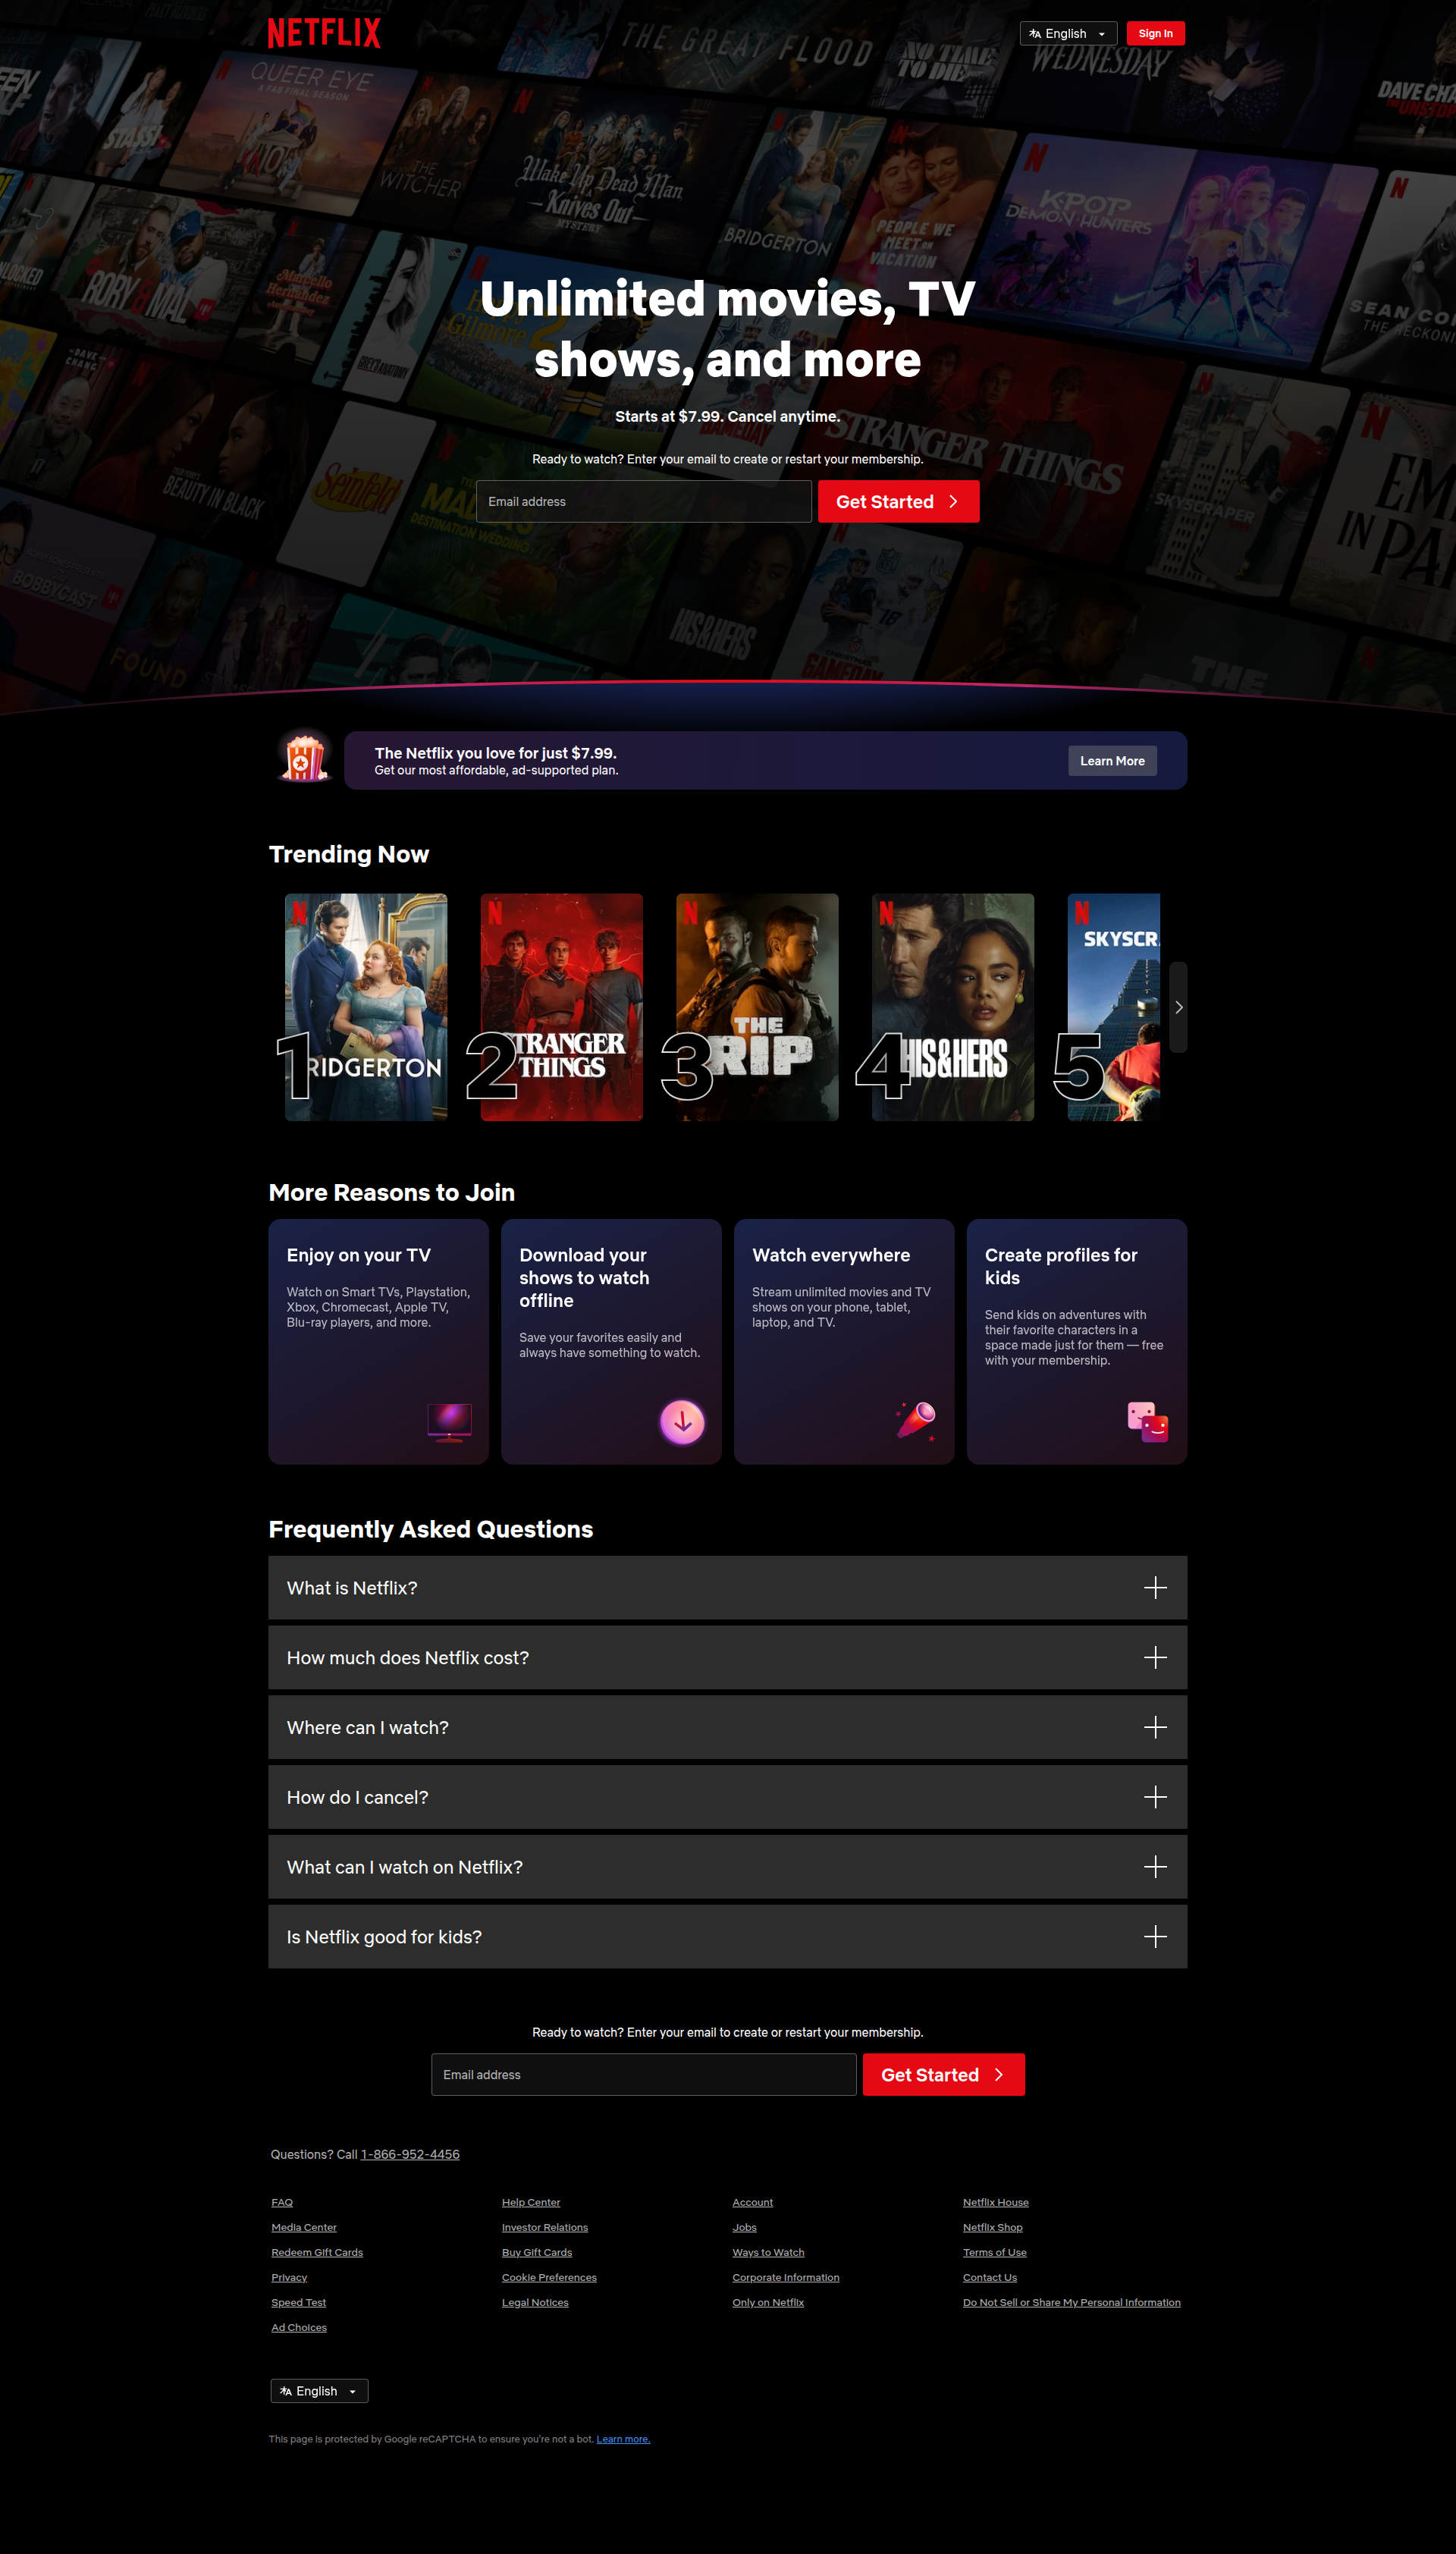Select the Stranger Things trending poster

pos(561,1006)
